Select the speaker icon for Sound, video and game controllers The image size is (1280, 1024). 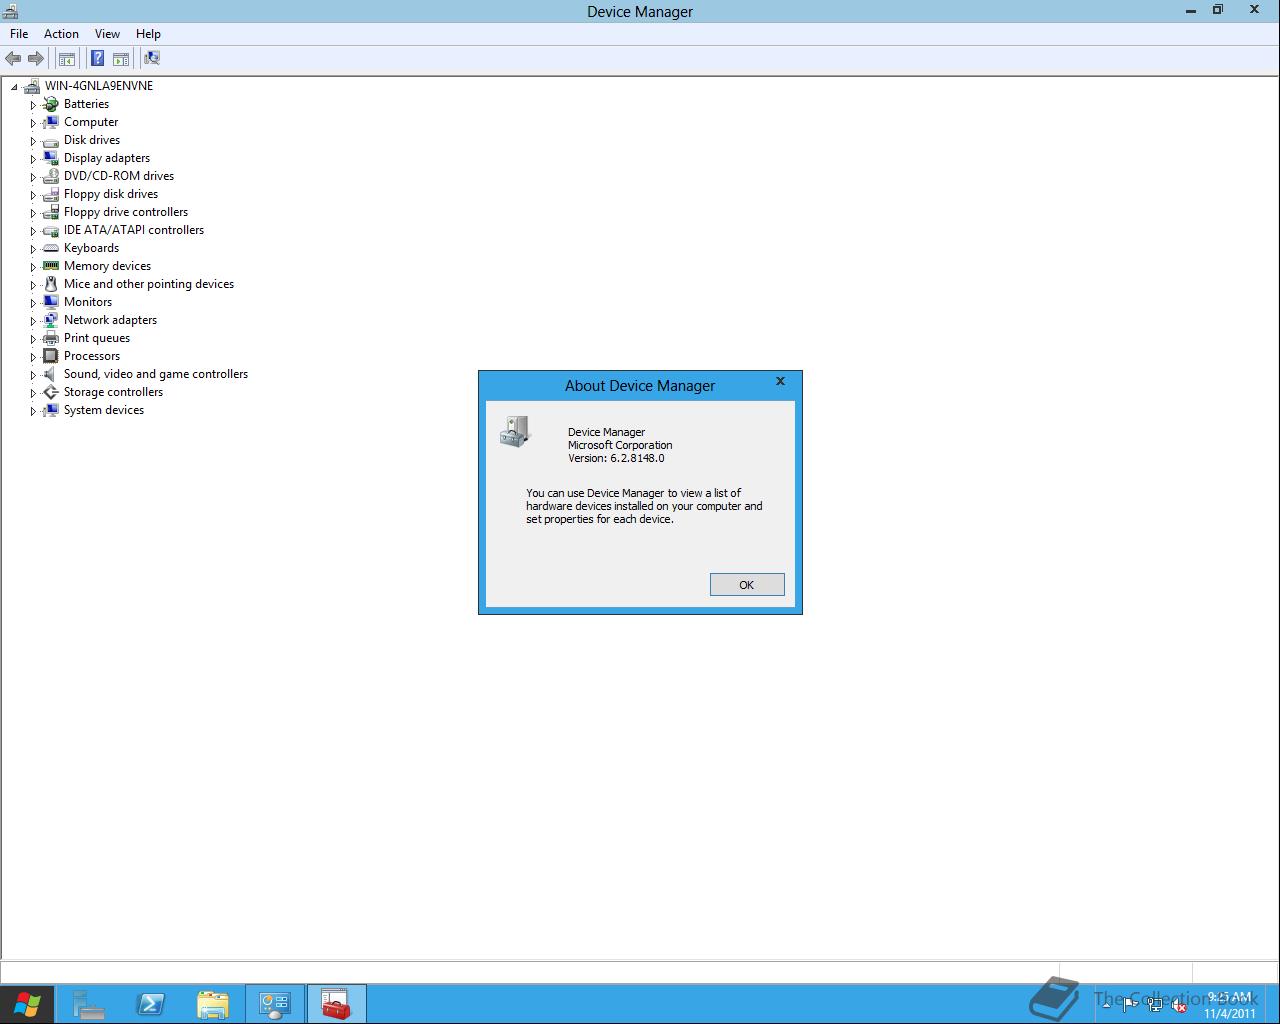point(51,374)
